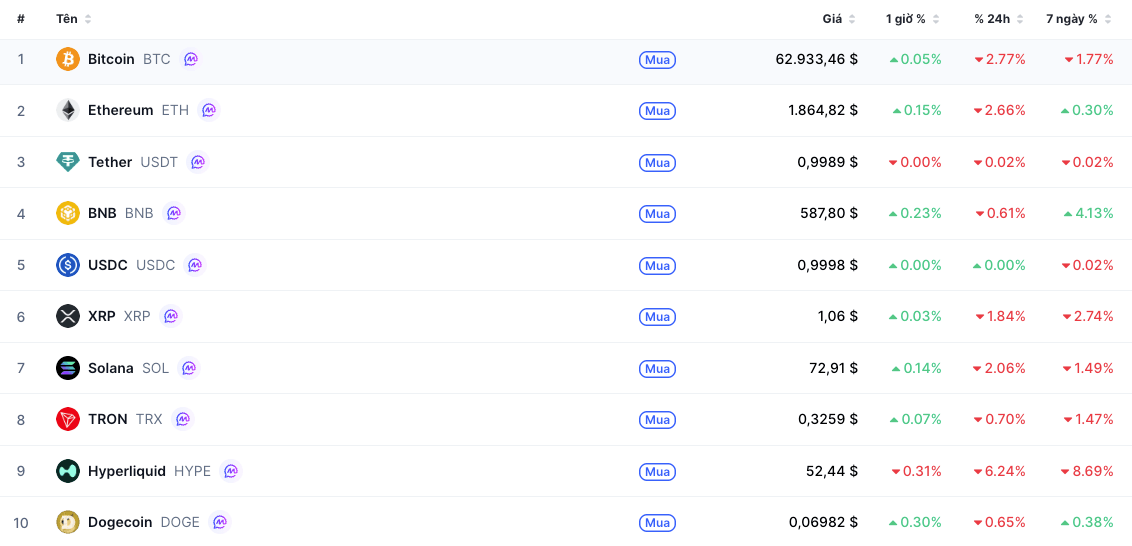1132x546 pixels.
Task: Open the Solana name link
Action: click(110, 368)
